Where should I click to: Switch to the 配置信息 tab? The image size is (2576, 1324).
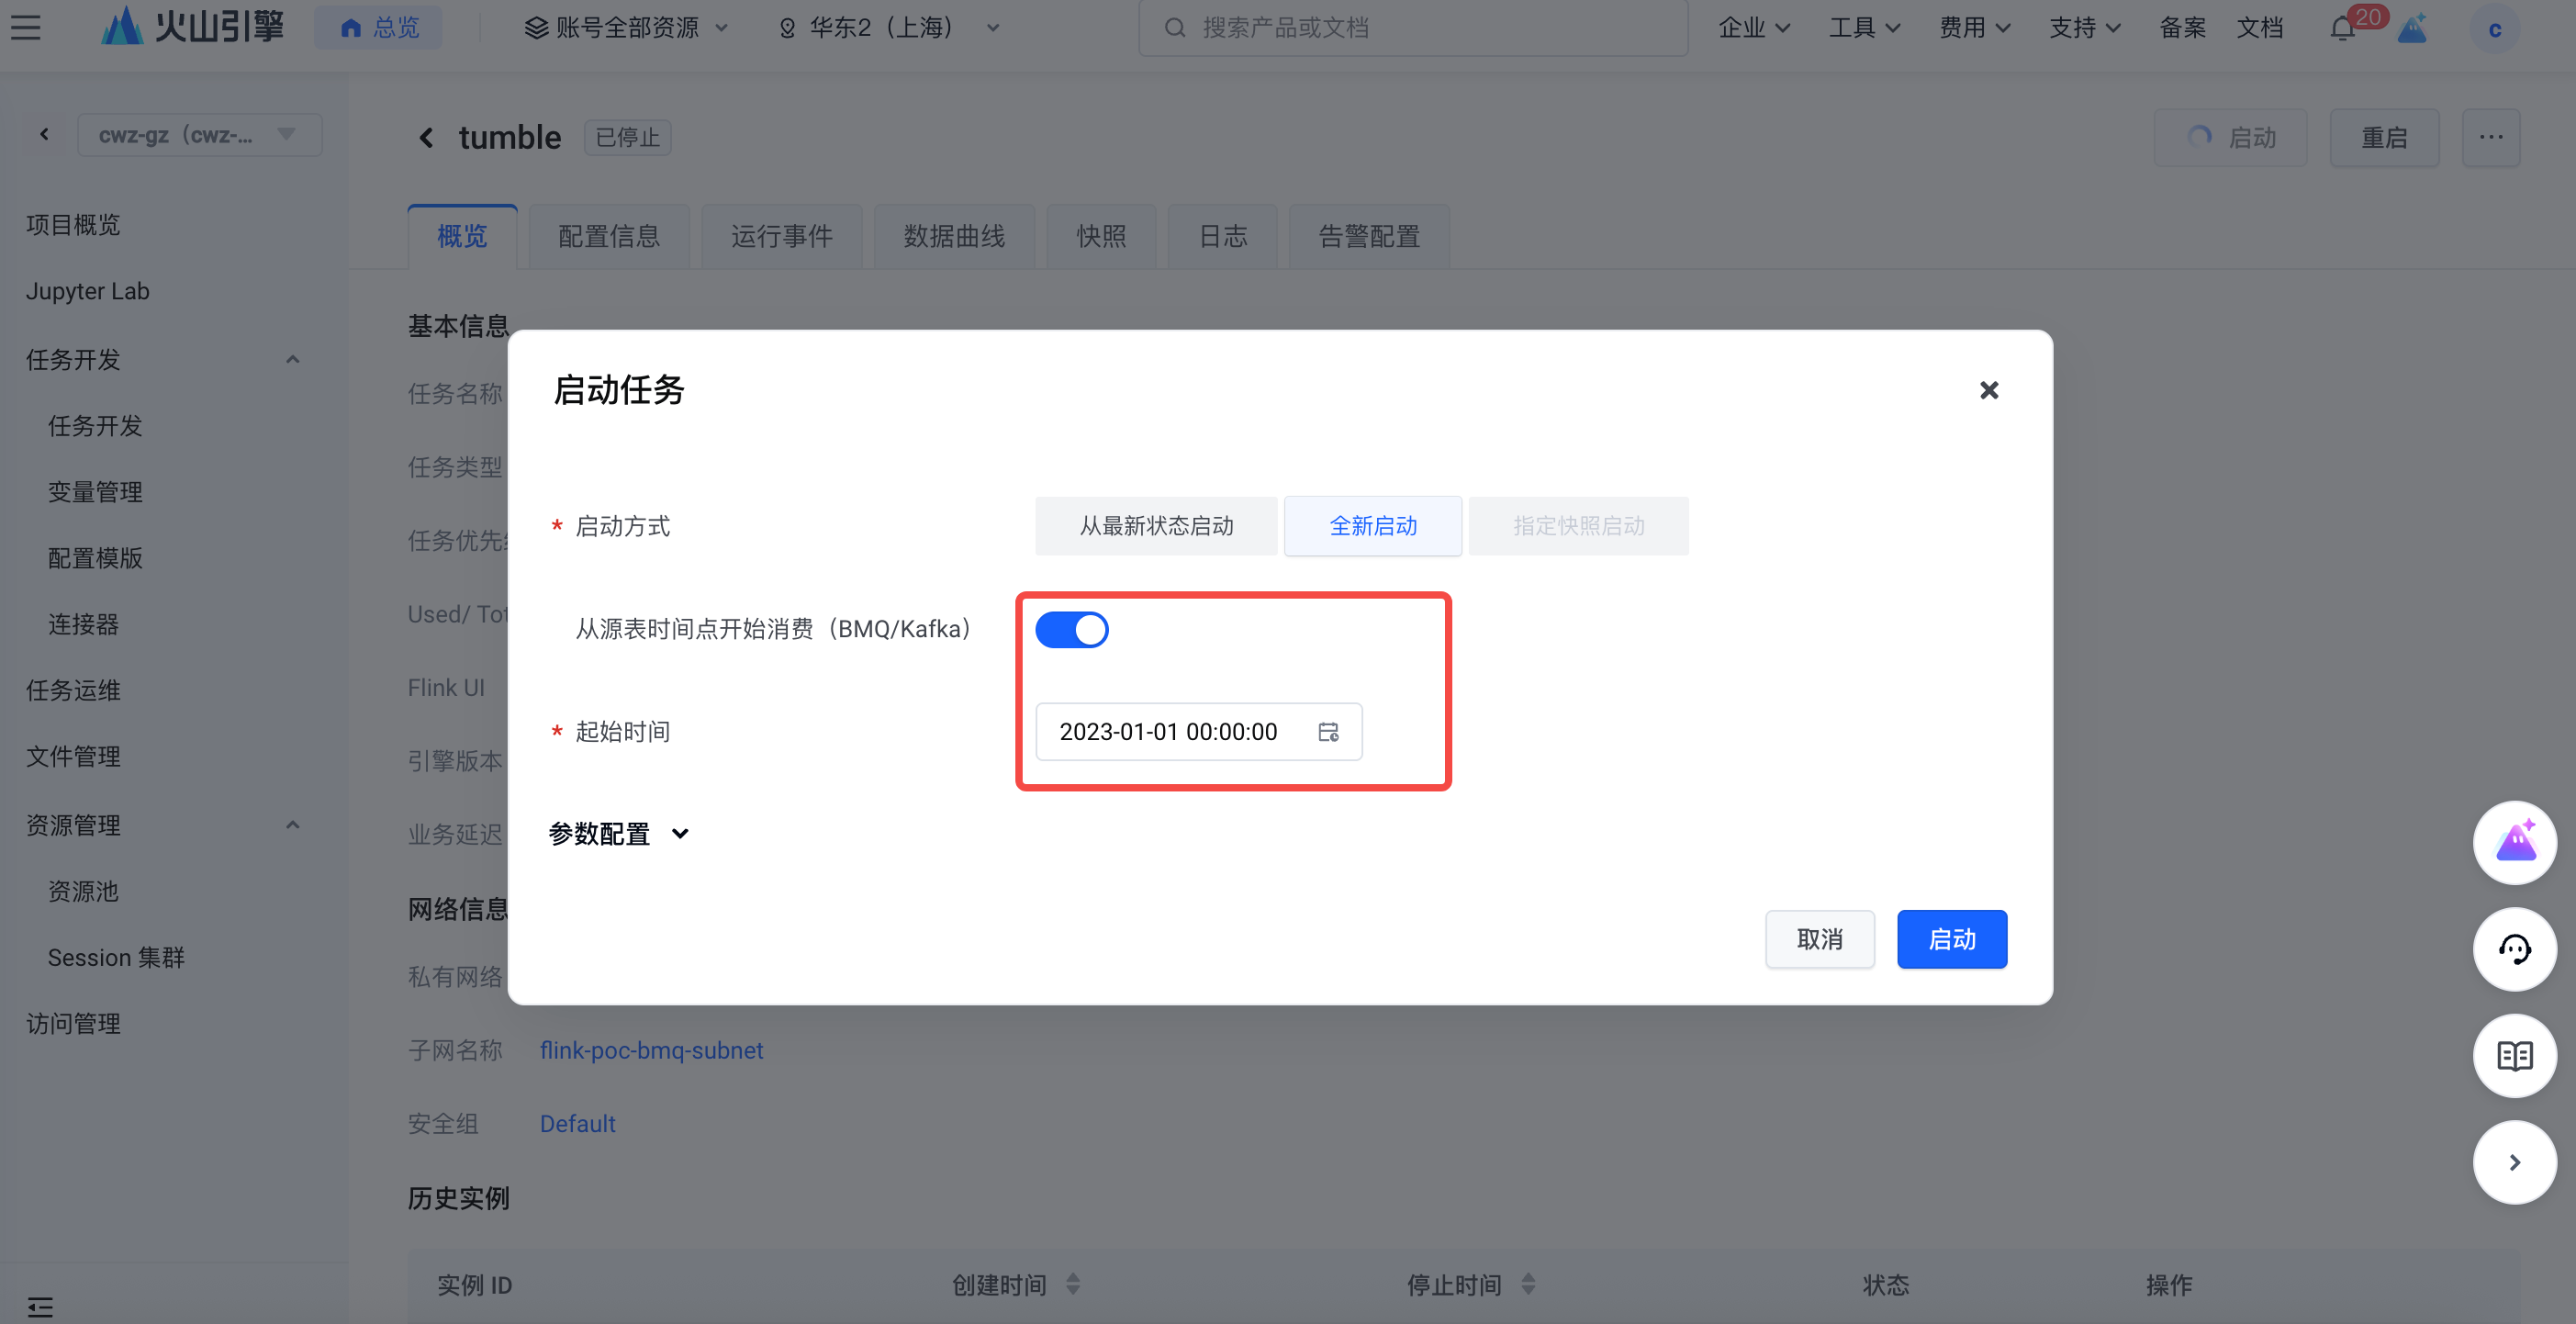609,237
